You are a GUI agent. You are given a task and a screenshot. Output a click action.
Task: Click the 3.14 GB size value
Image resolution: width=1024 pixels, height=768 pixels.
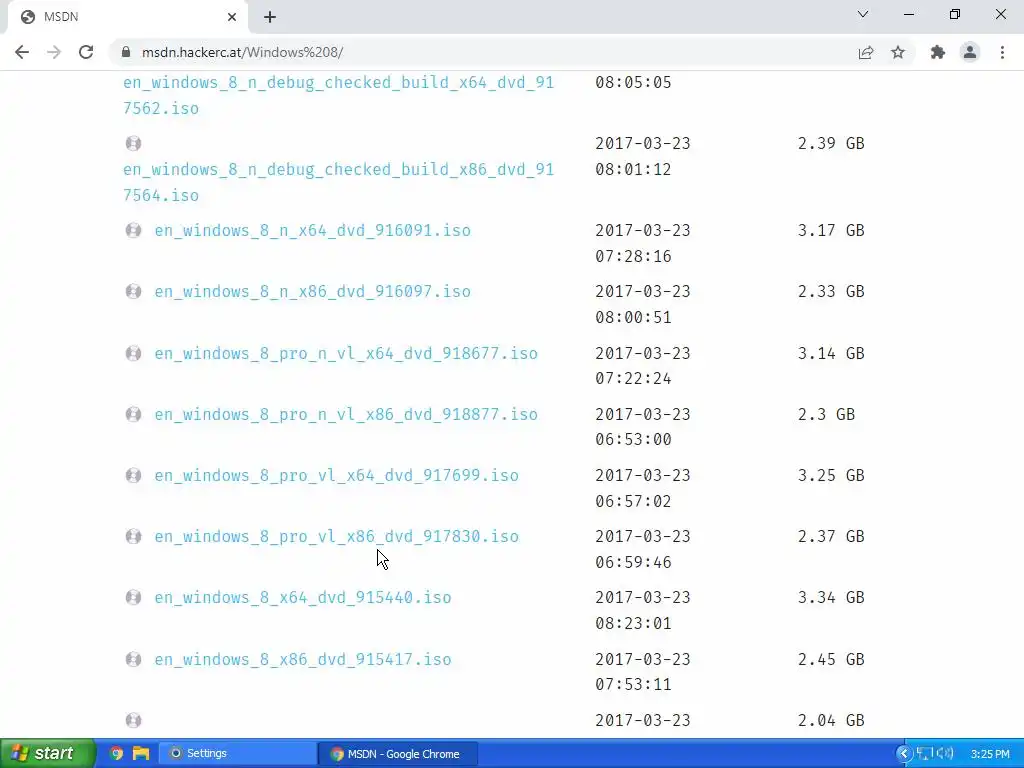pyautogui.click(x=831, y=353)
